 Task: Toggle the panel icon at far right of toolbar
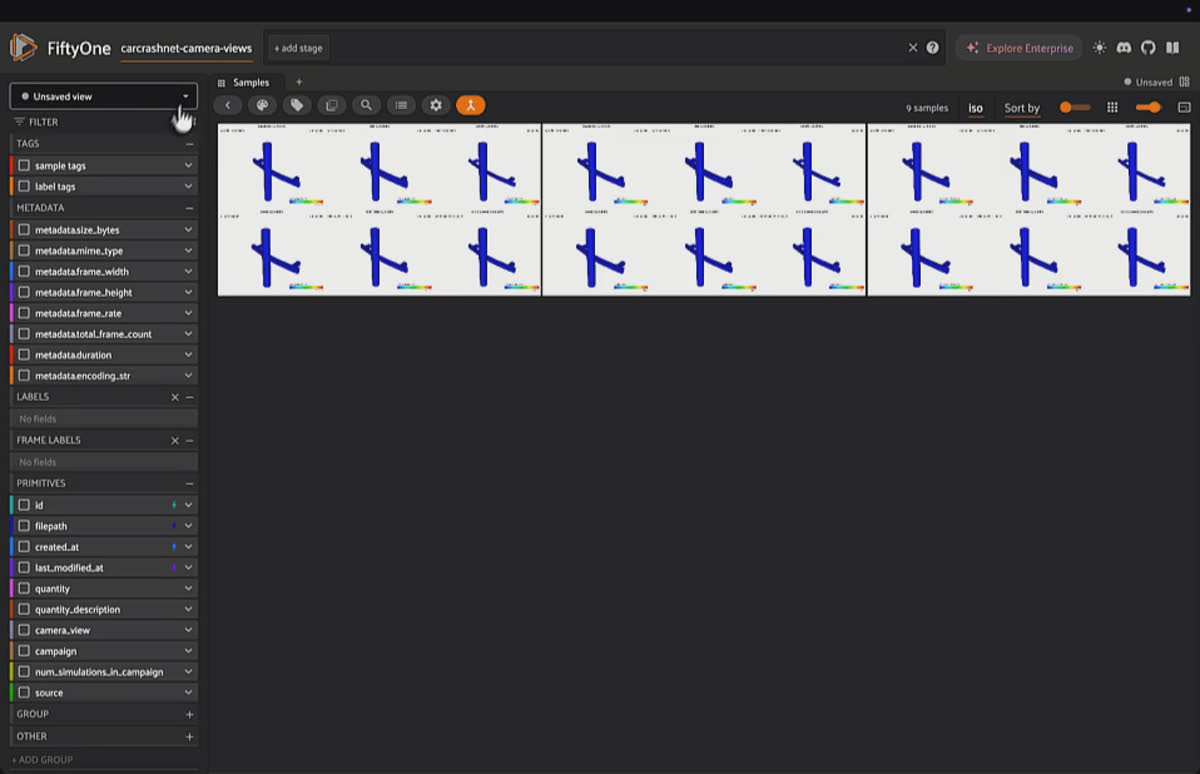click(x=1184, y=107)
